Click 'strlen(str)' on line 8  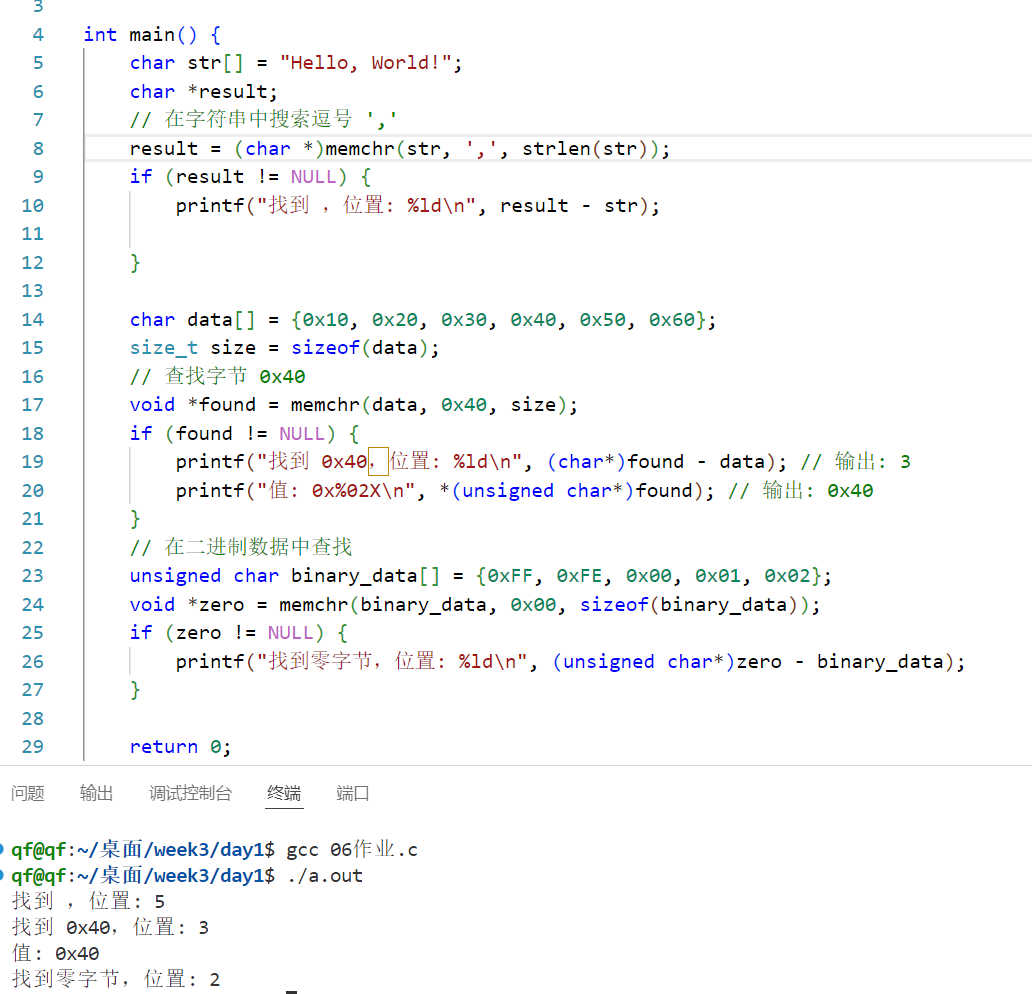pos(586,149)
